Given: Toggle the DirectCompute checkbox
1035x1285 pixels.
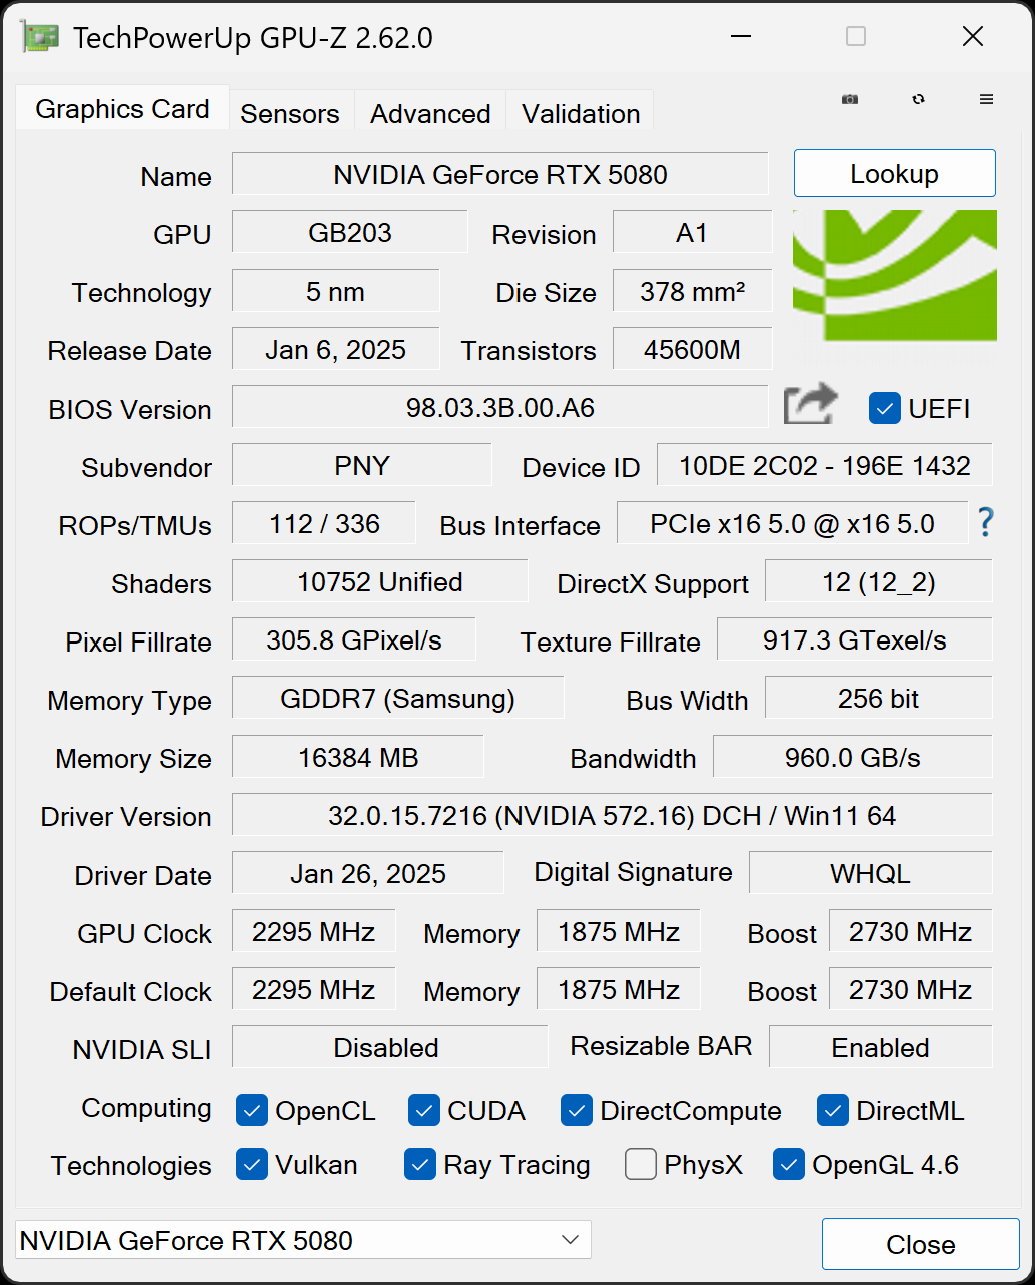Looking at the screenshot, I should (x=577, y=1110).
